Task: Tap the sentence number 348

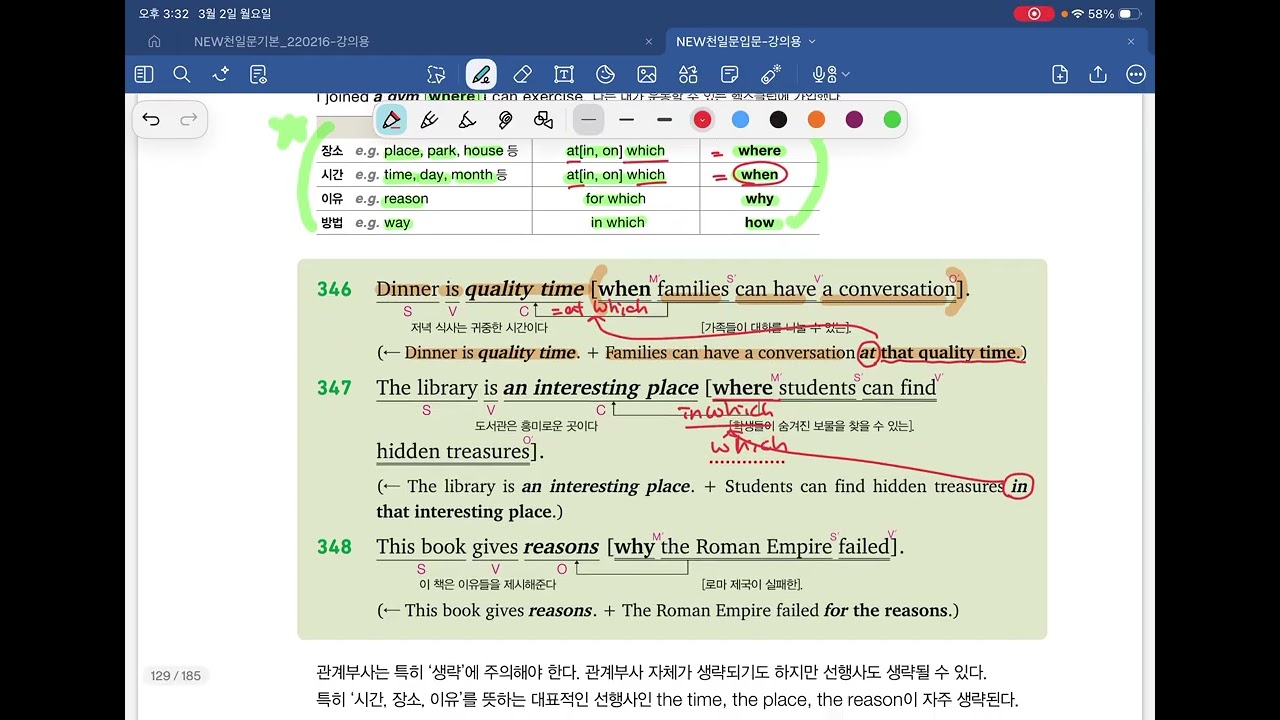Action: [x=334, y=547]
